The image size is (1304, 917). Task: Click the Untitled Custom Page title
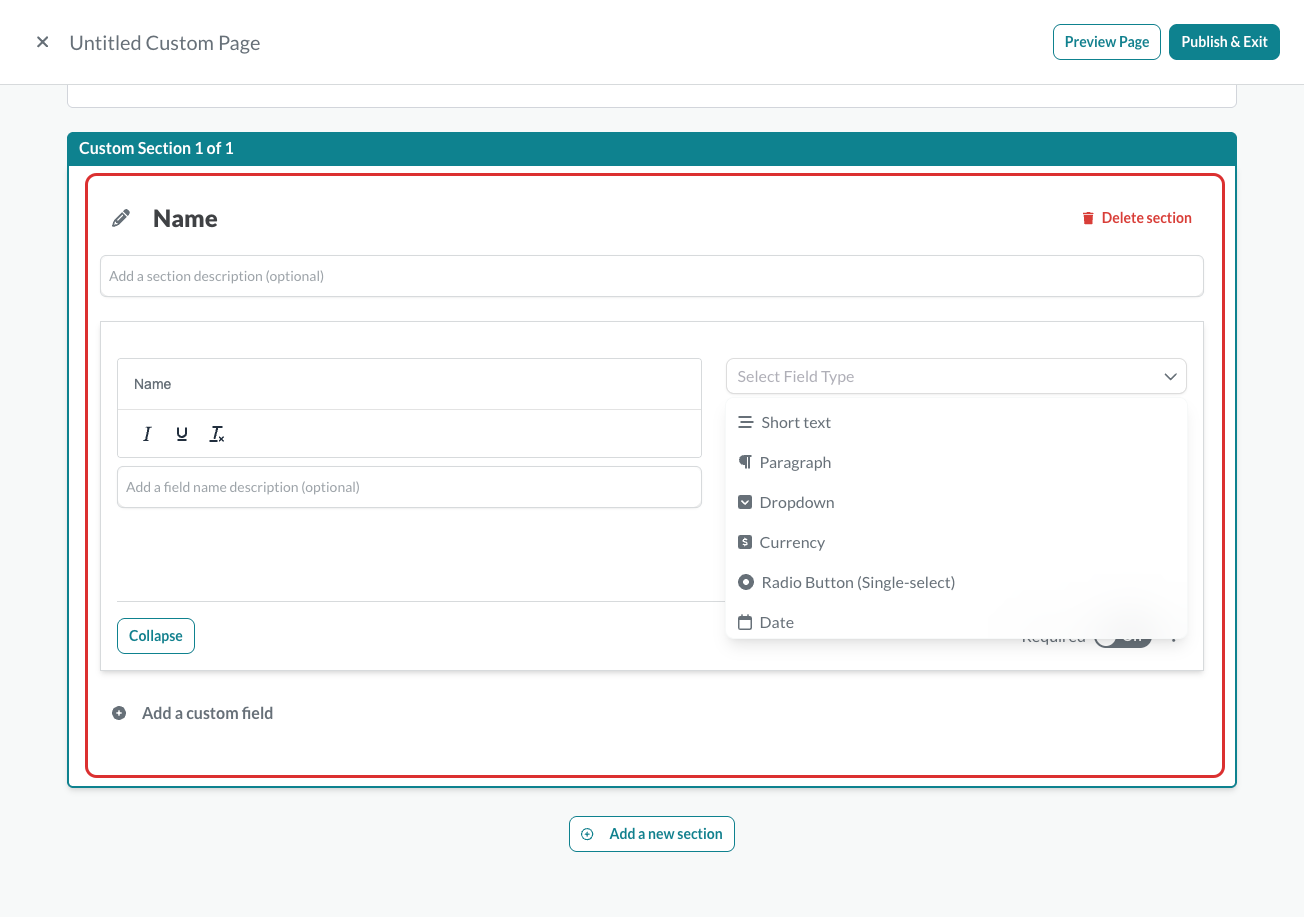coord(165,43)
